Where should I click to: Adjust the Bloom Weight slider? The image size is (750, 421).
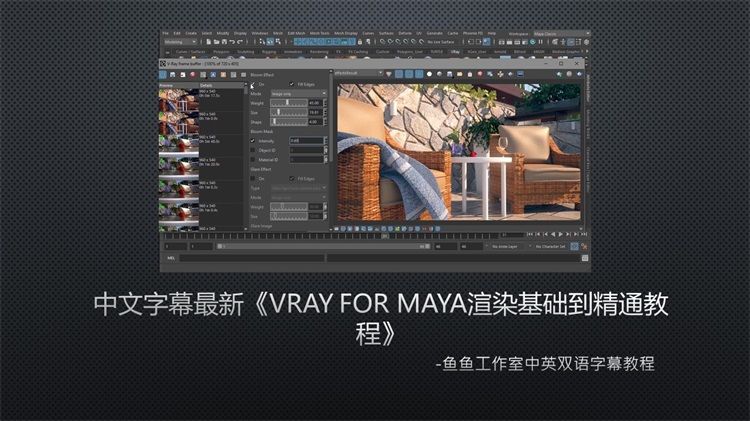click(x=289, y=103)
